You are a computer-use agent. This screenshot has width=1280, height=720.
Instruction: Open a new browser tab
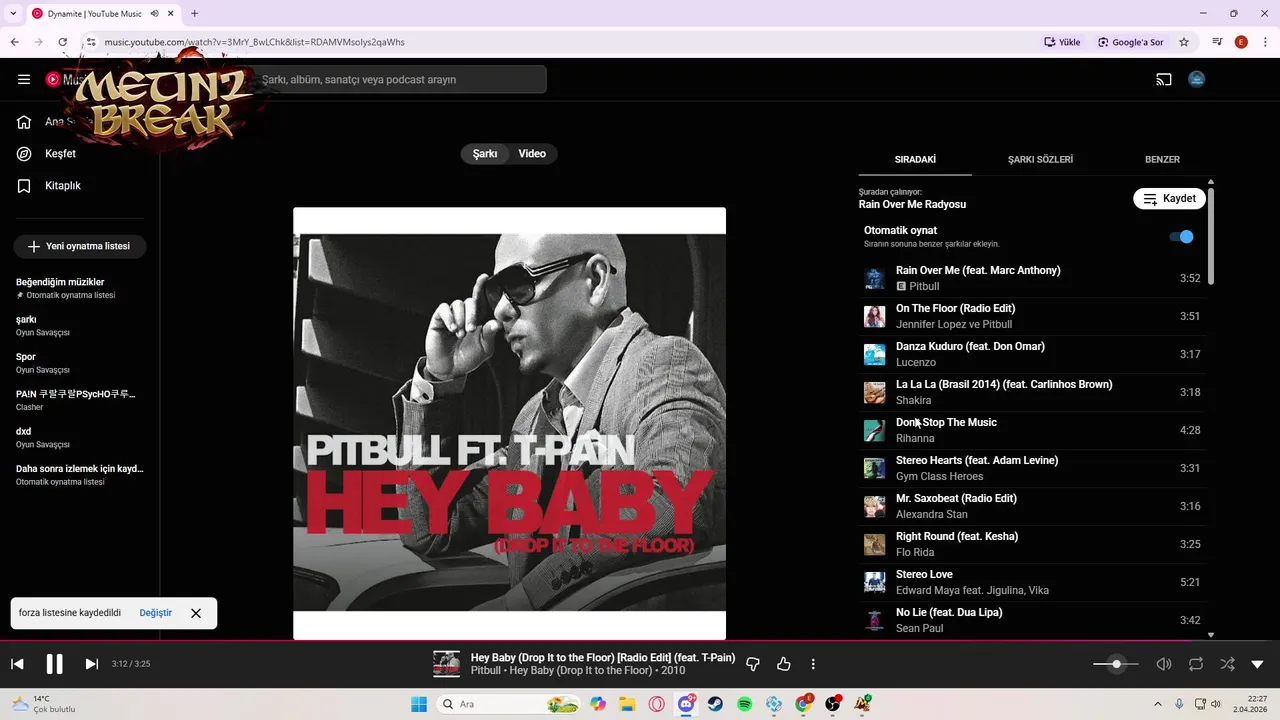coord(194,14)
